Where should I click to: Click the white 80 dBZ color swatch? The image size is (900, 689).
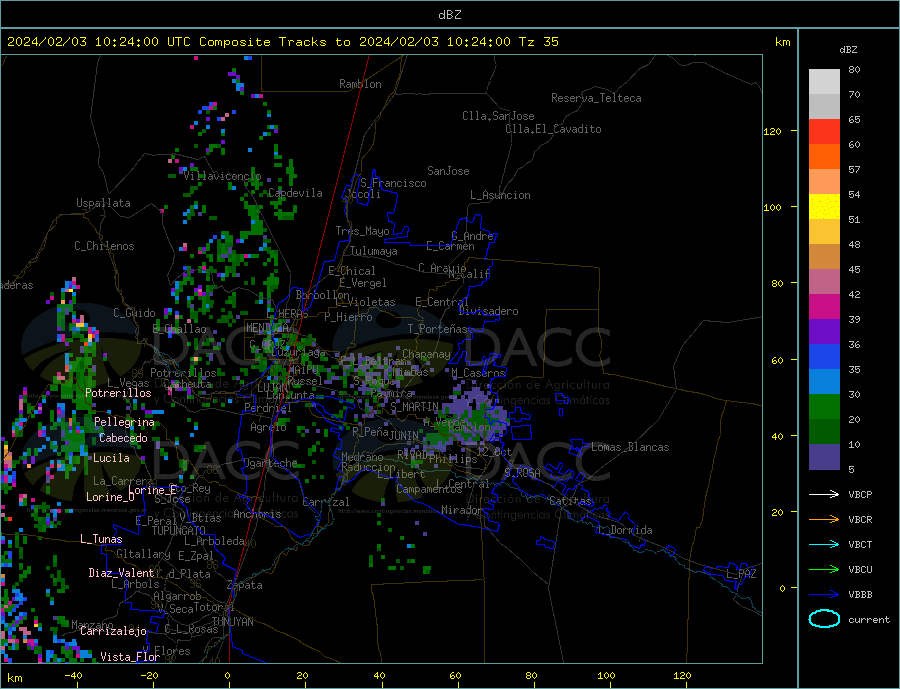click(824, 82)
